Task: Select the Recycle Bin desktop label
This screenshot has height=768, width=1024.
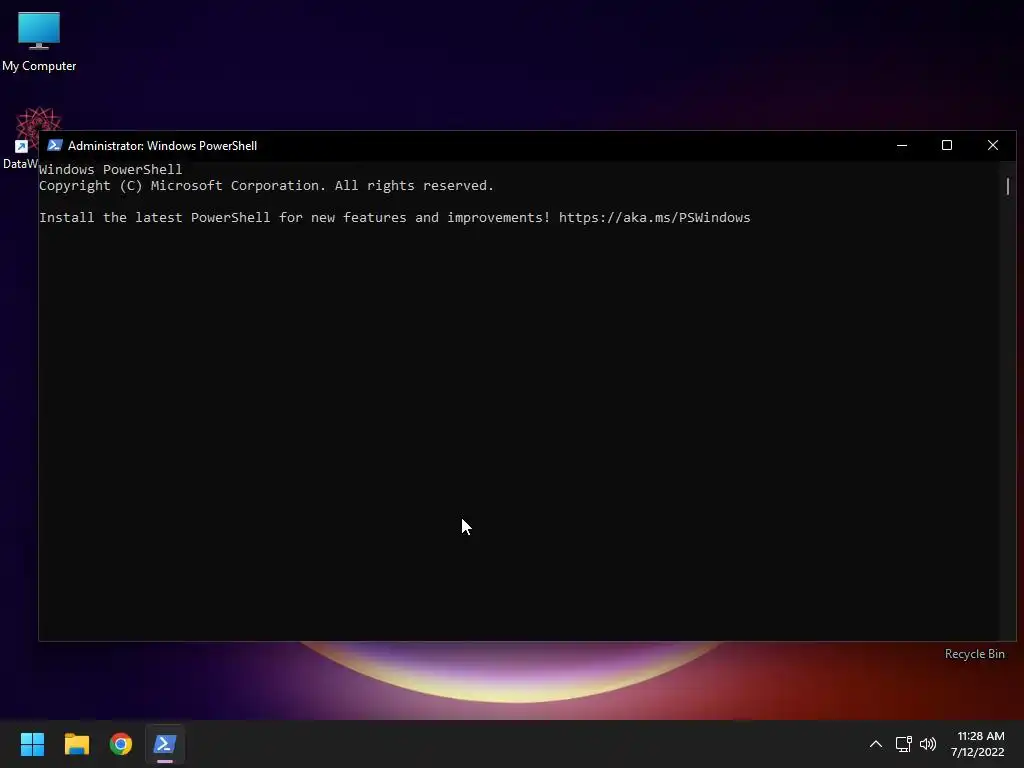Action: pos(974,654)
